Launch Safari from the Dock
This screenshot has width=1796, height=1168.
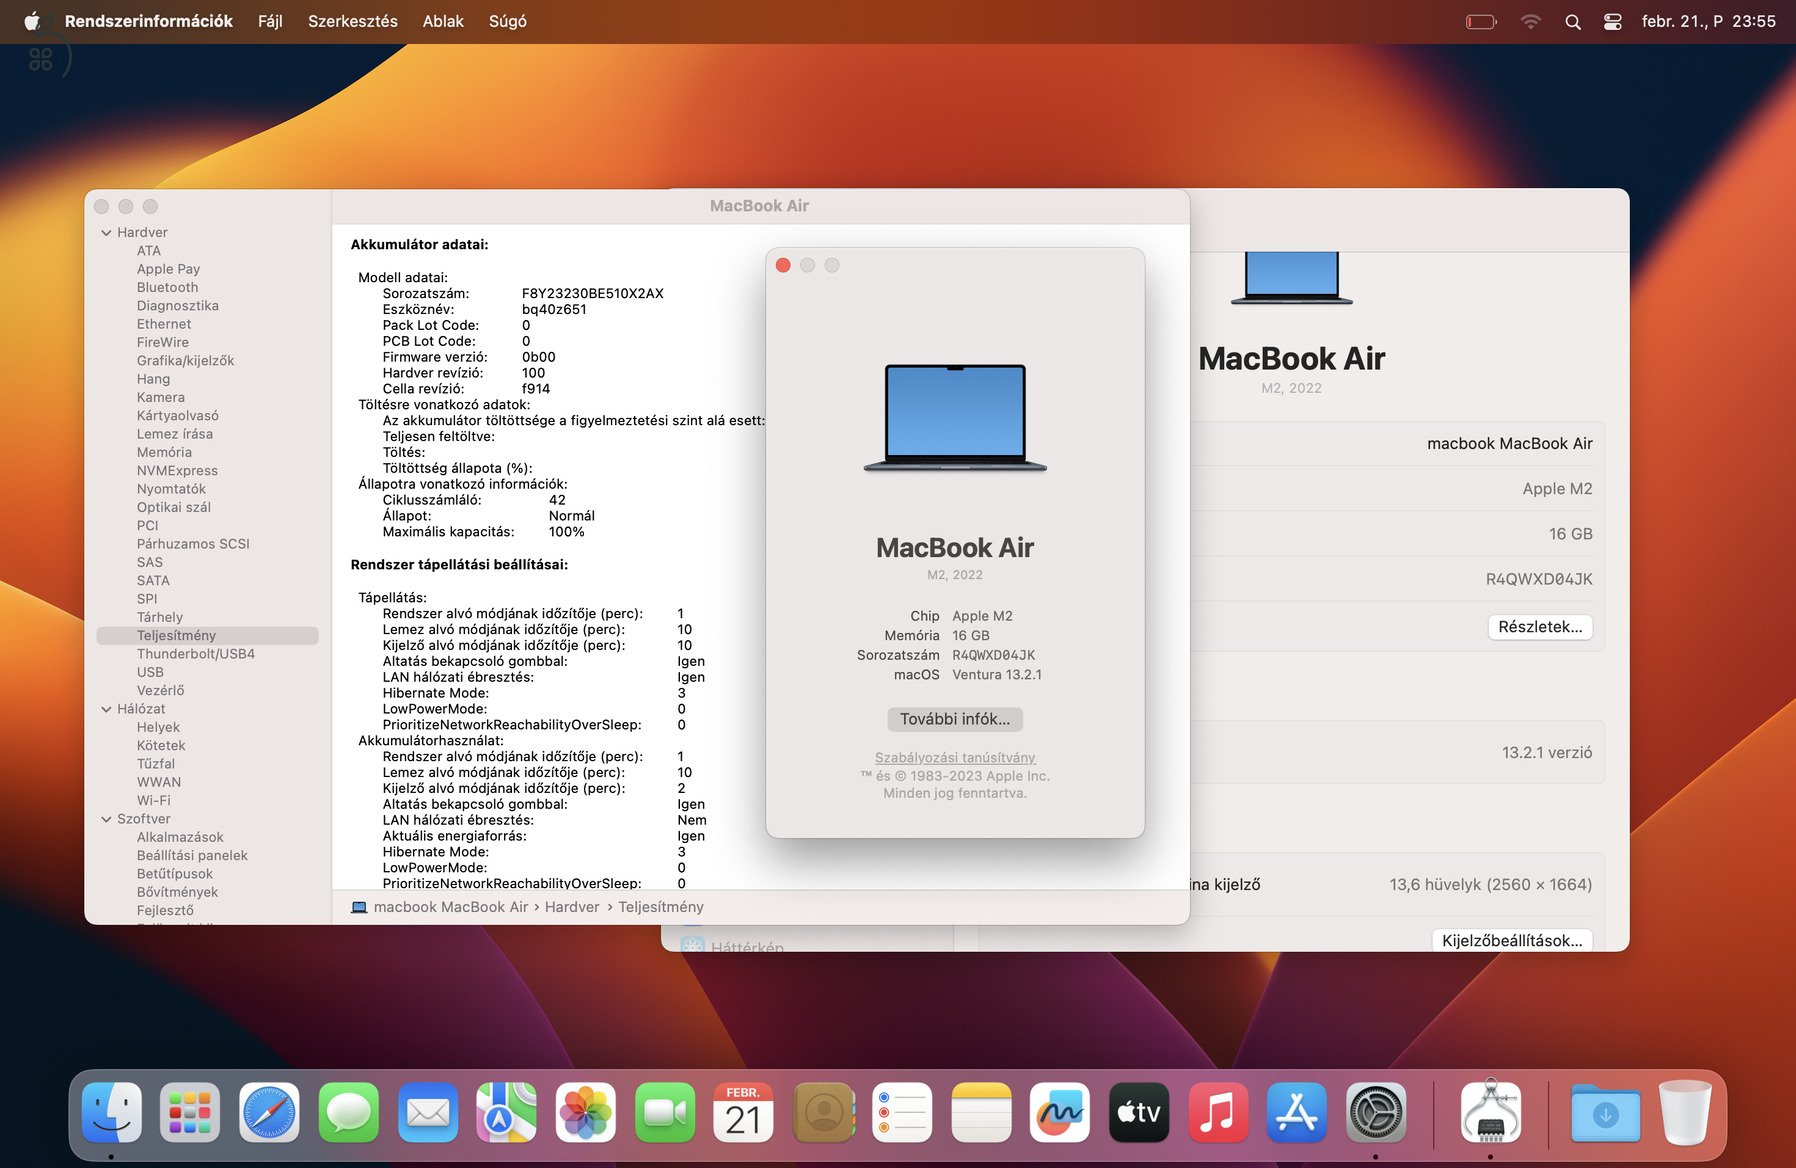[269, 1112]
